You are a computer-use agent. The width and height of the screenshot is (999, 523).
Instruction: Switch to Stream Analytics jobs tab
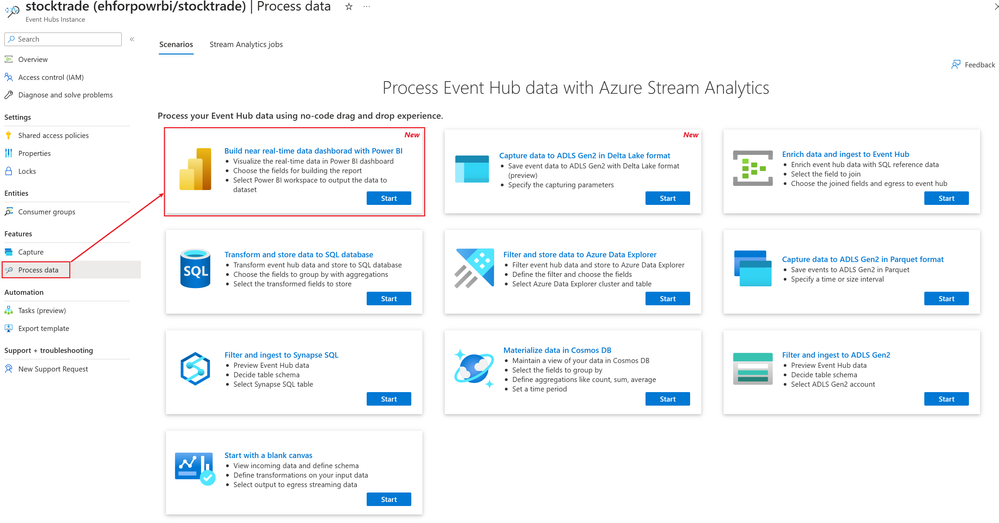(246, 45)
